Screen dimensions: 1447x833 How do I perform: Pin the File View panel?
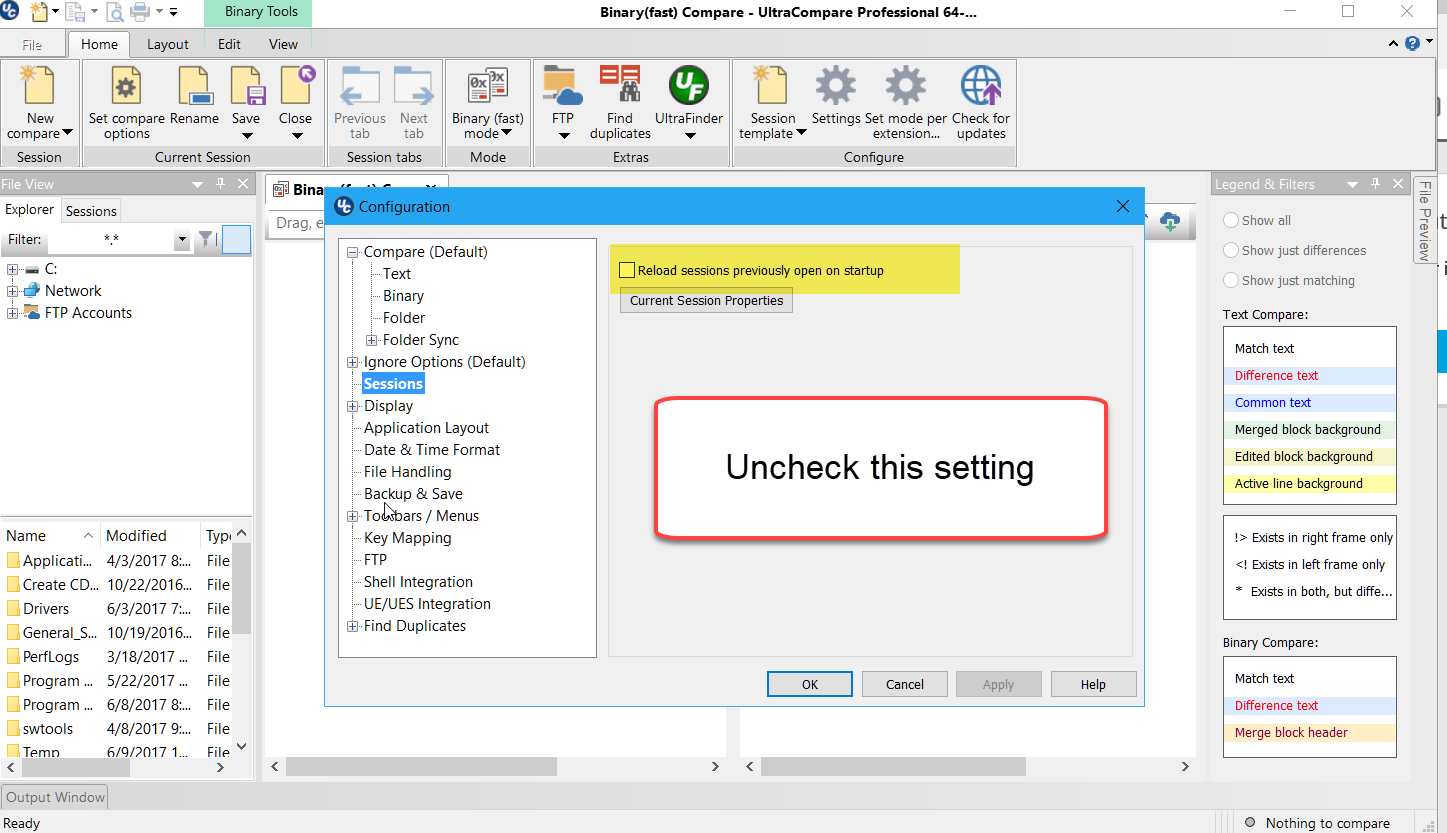(221, 184)
